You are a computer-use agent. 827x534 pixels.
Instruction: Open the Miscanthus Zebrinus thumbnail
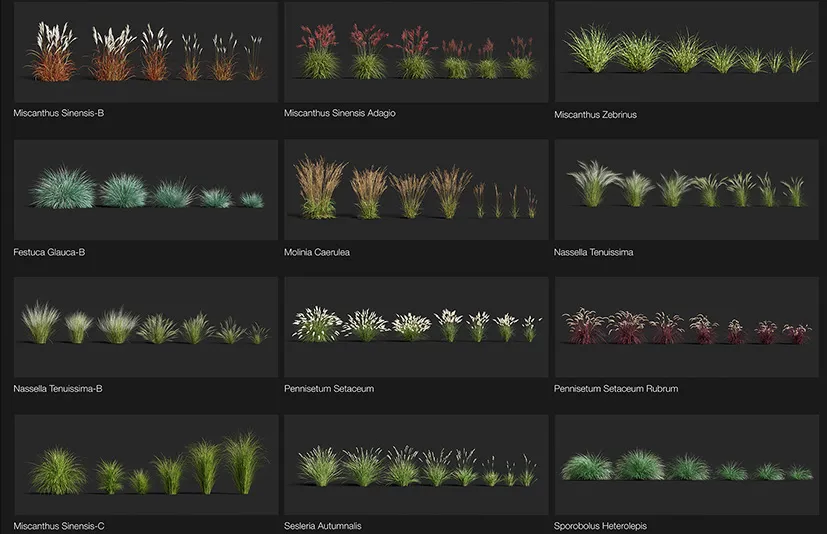687,52
